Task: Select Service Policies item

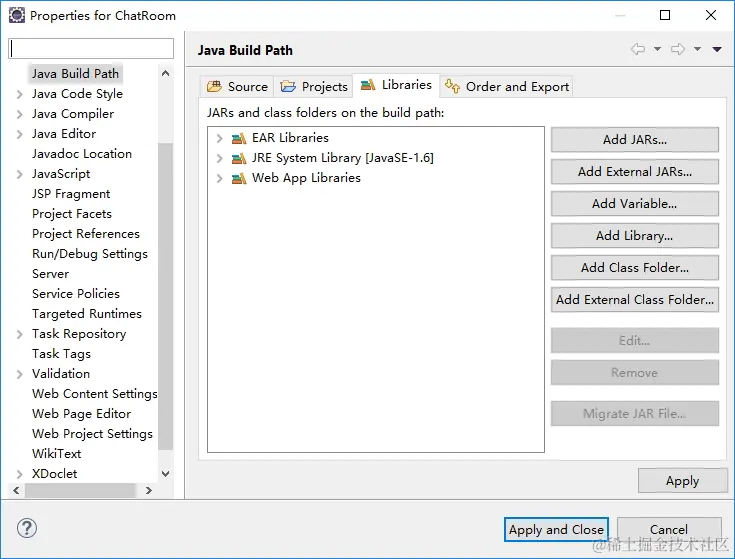Action: tap(76, 294)
